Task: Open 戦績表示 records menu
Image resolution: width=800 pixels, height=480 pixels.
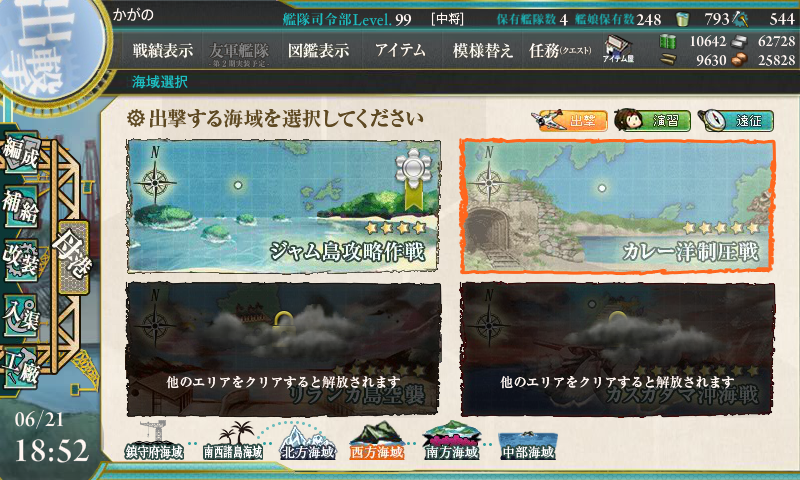Action: (x=163, y=50)
